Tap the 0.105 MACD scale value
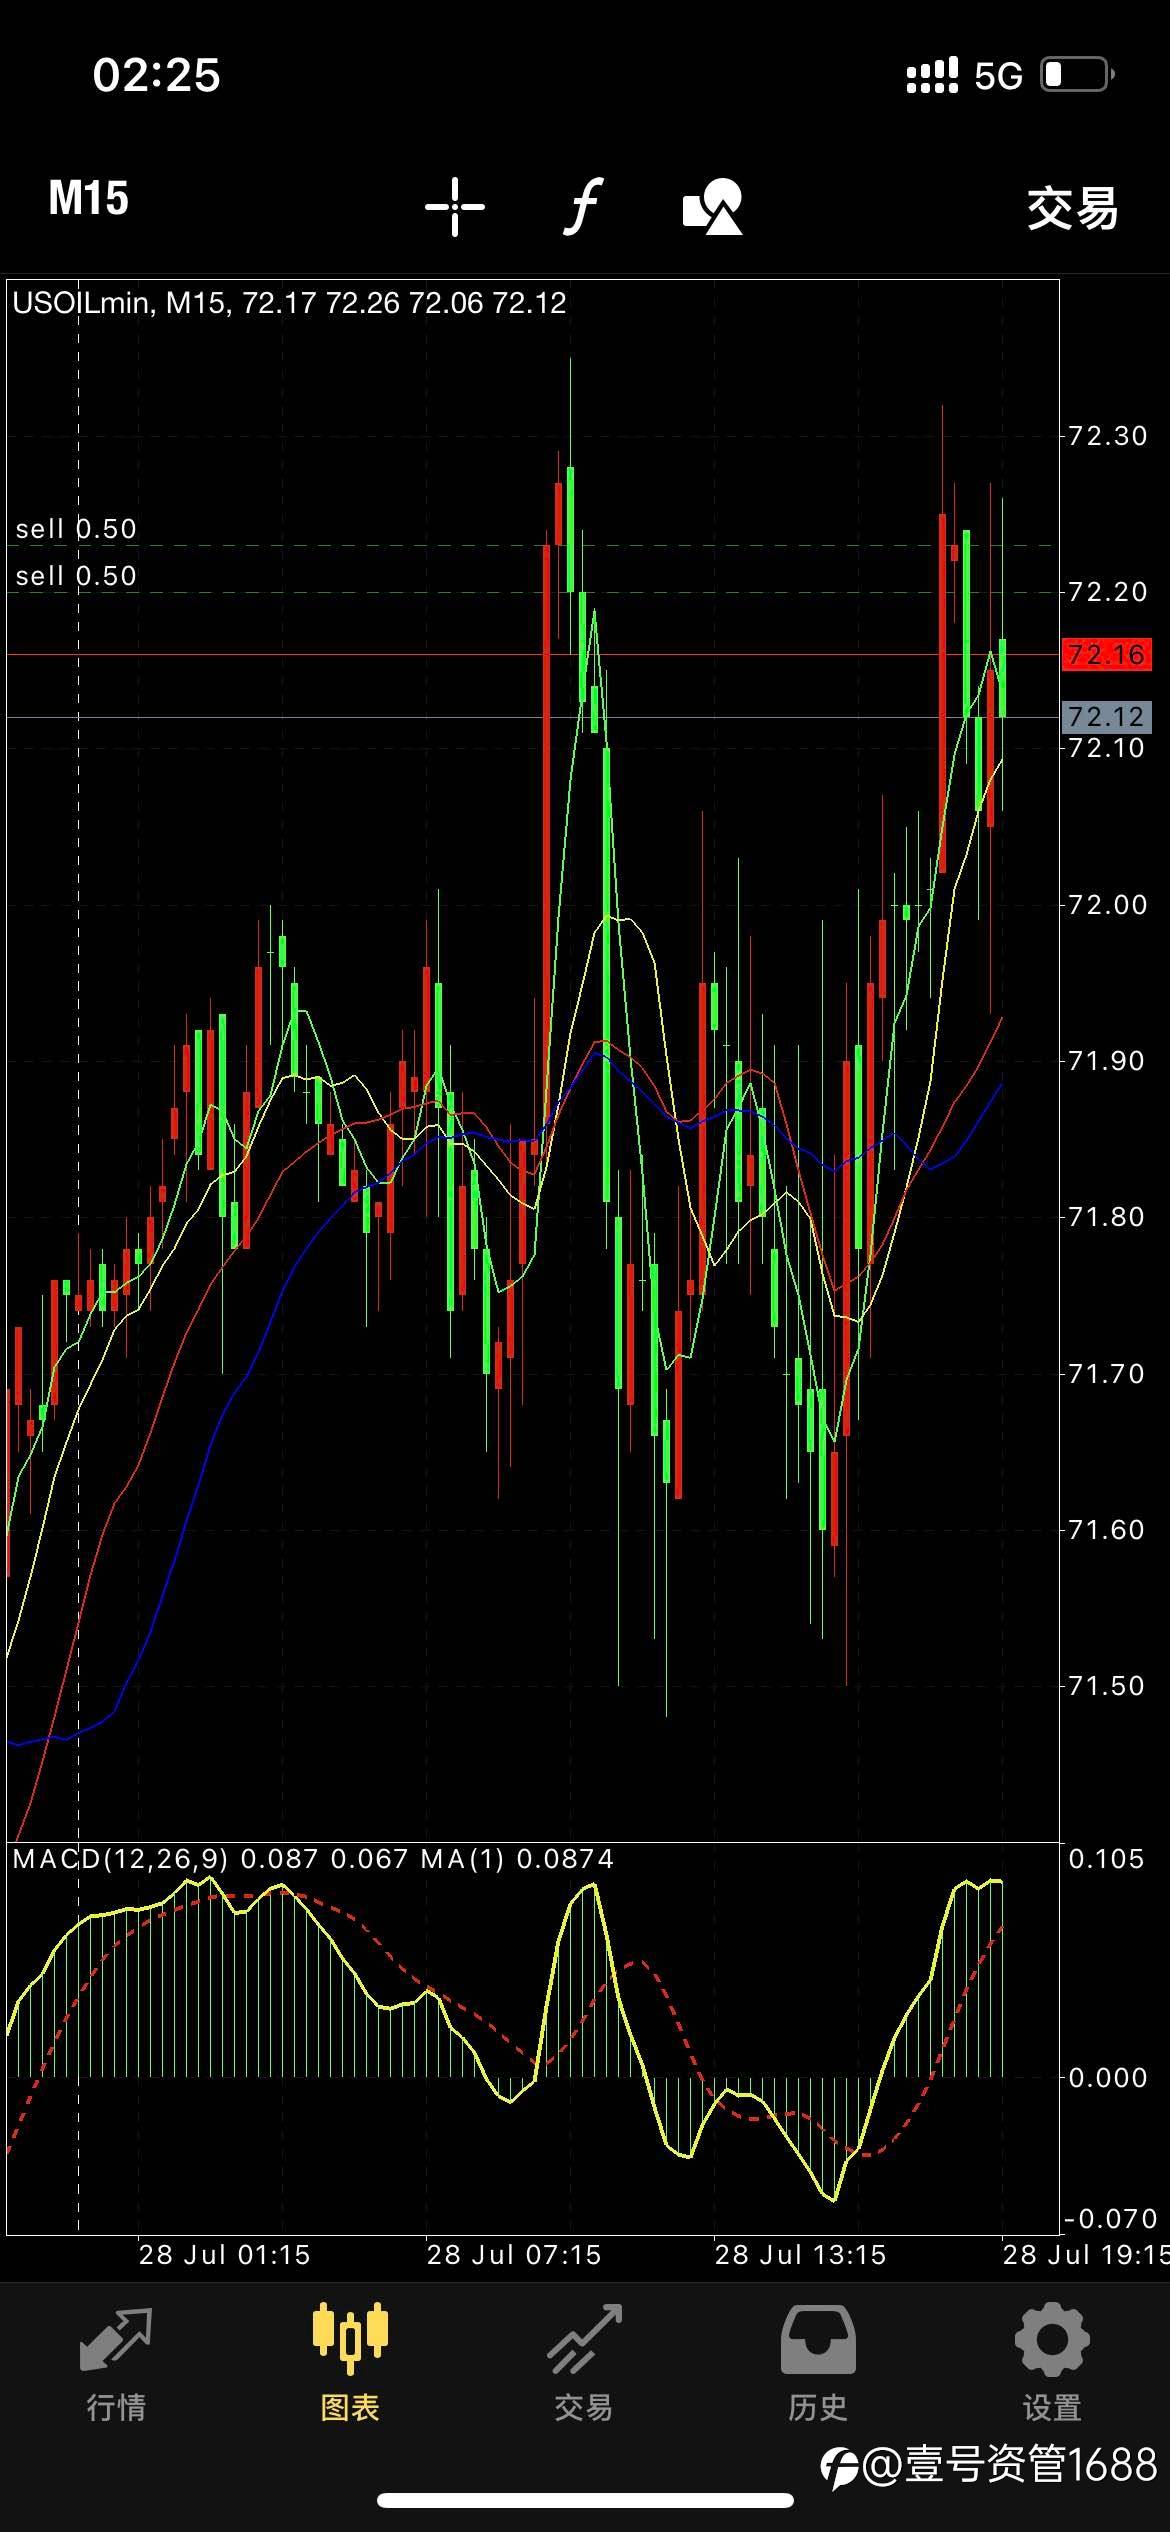Image resolution: width=1170 pixels, height=2532 pixels. (1106, 1859)
